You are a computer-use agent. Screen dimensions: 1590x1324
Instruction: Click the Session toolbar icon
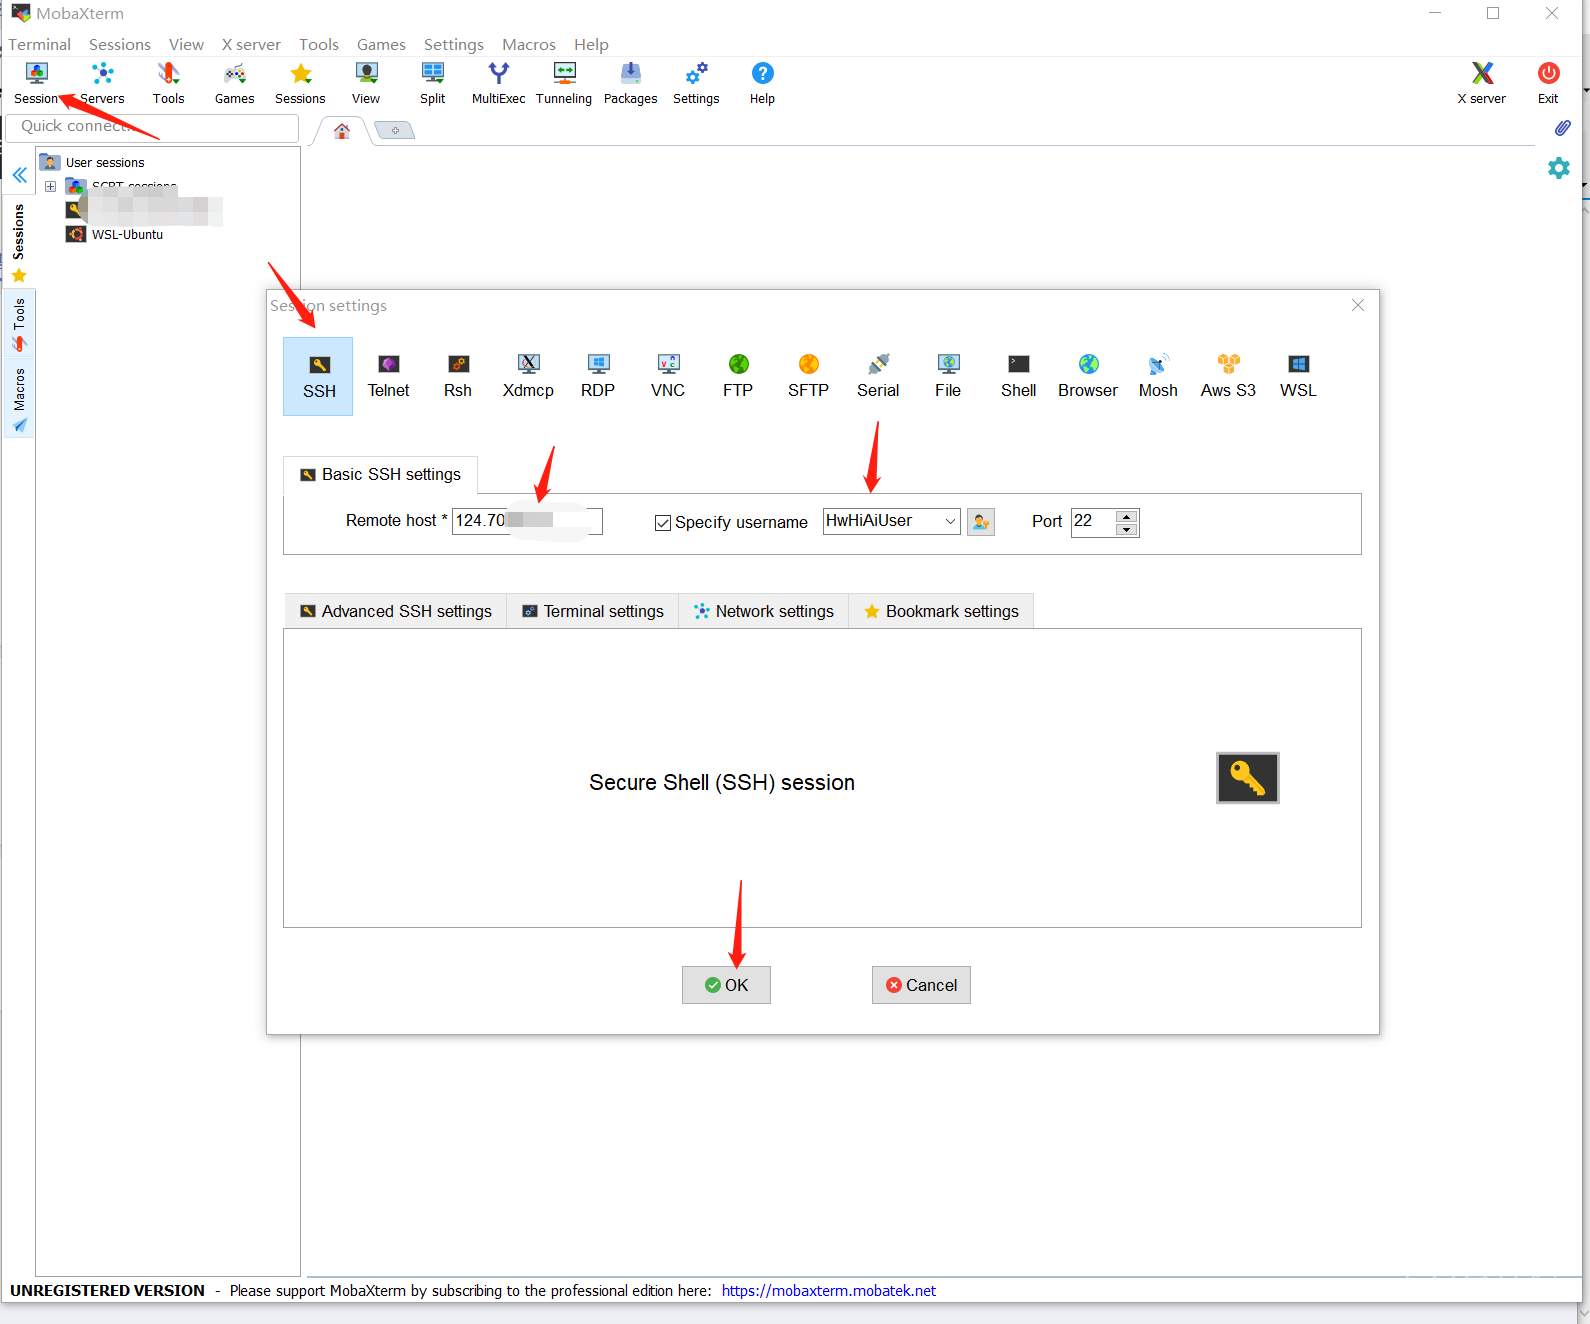(37, 83)
